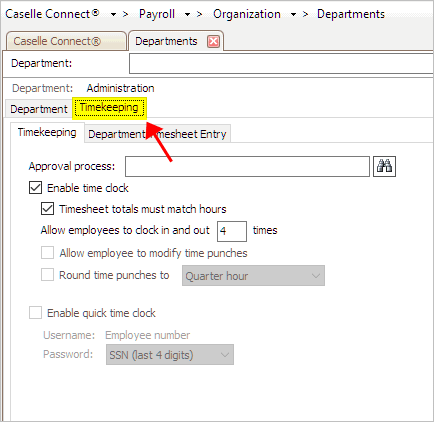
Task: Open the Department tab beside Timekeeping
Action: 39,109
